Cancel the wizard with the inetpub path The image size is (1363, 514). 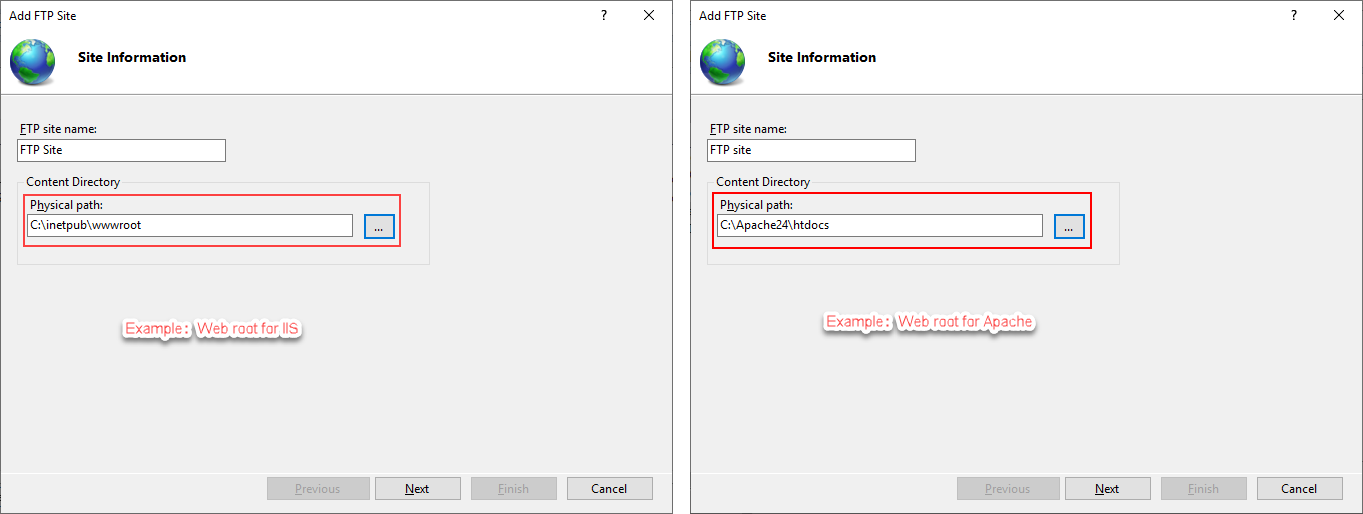point(609,489)
